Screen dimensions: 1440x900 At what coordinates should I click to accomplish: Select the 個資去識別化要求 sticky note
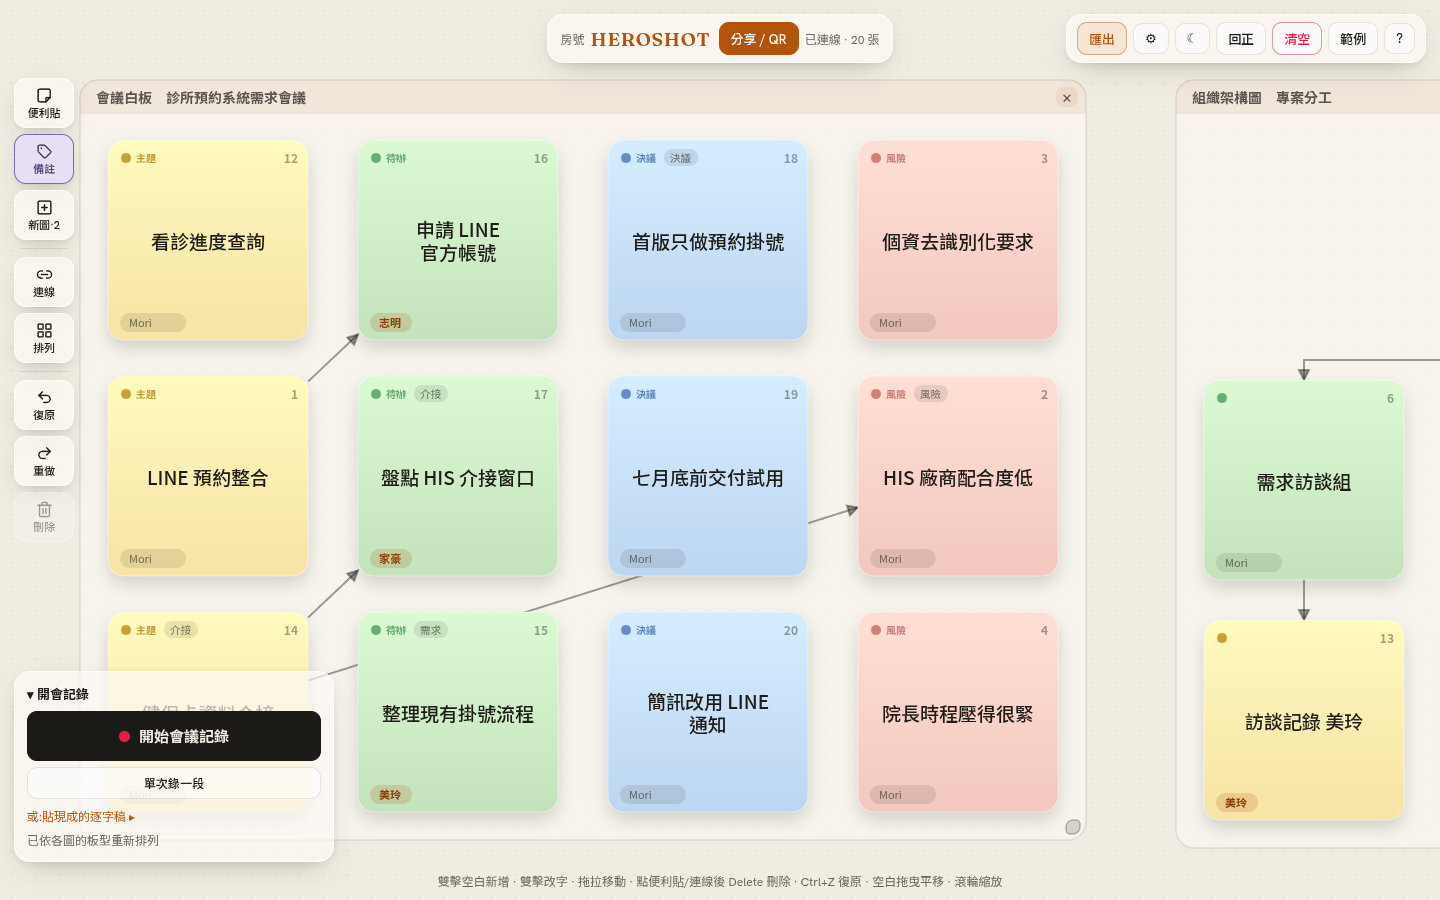point(958,240)
